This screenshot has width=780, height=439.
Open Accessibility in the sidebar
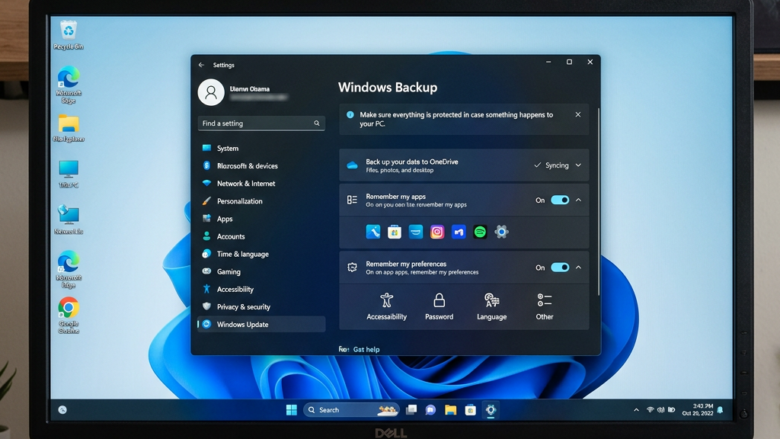[262, 289]
